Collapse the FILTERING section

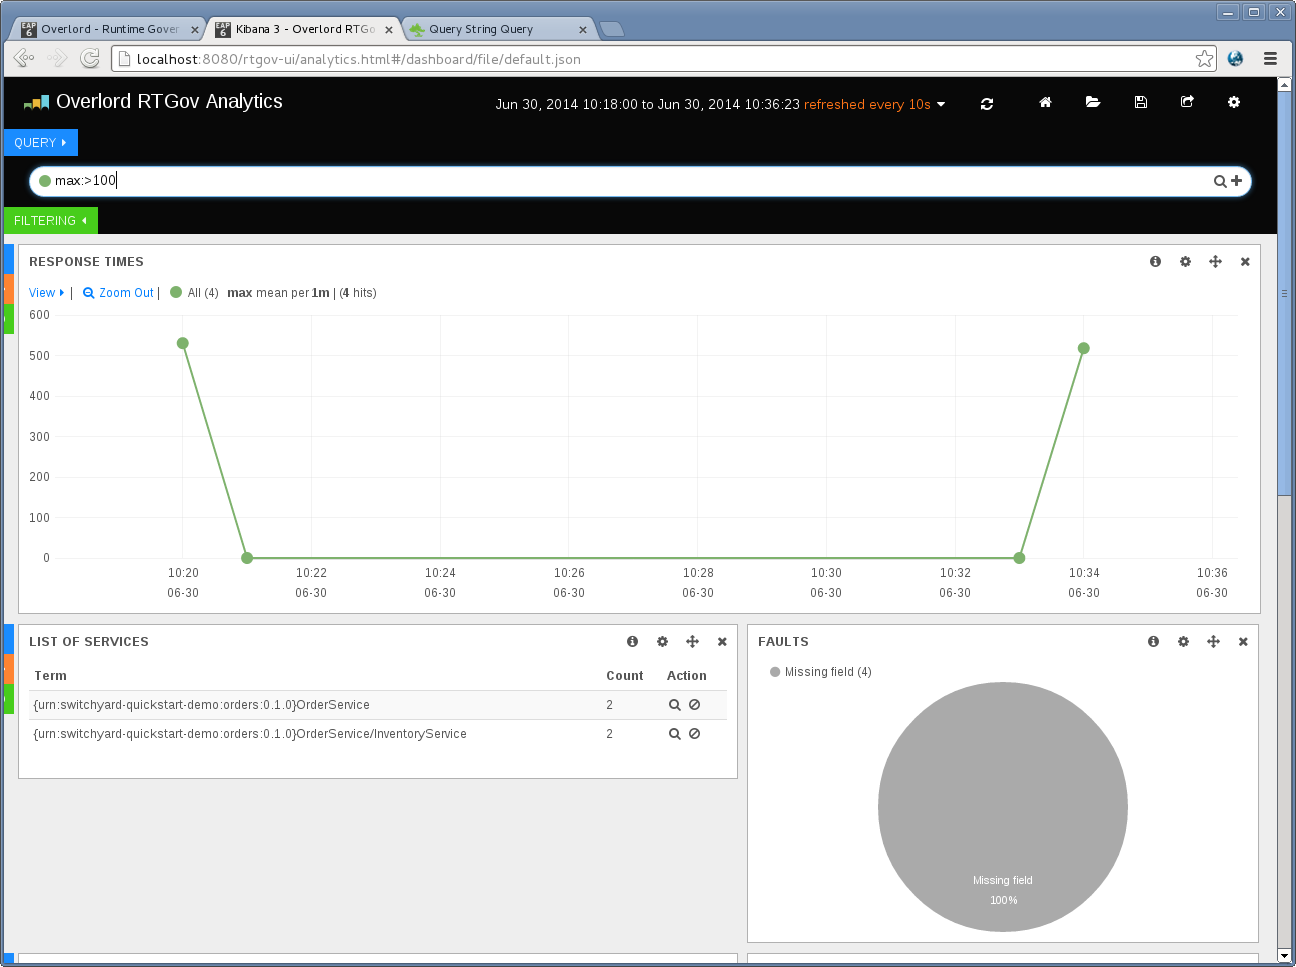(x=50, y=220)
